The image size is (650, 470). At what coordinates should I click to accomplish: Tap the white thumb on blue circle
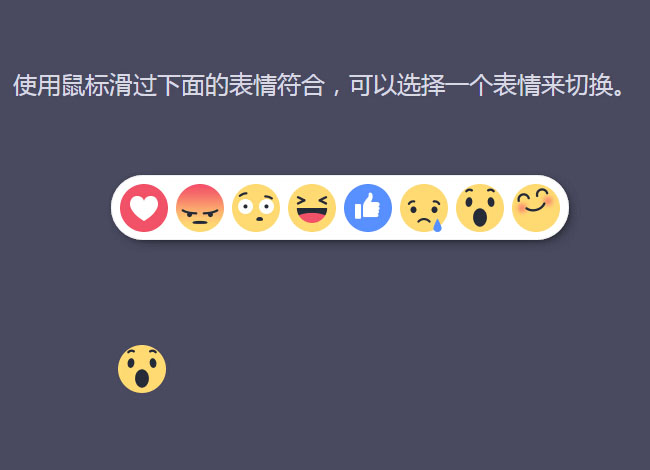[x=367, y=206]
